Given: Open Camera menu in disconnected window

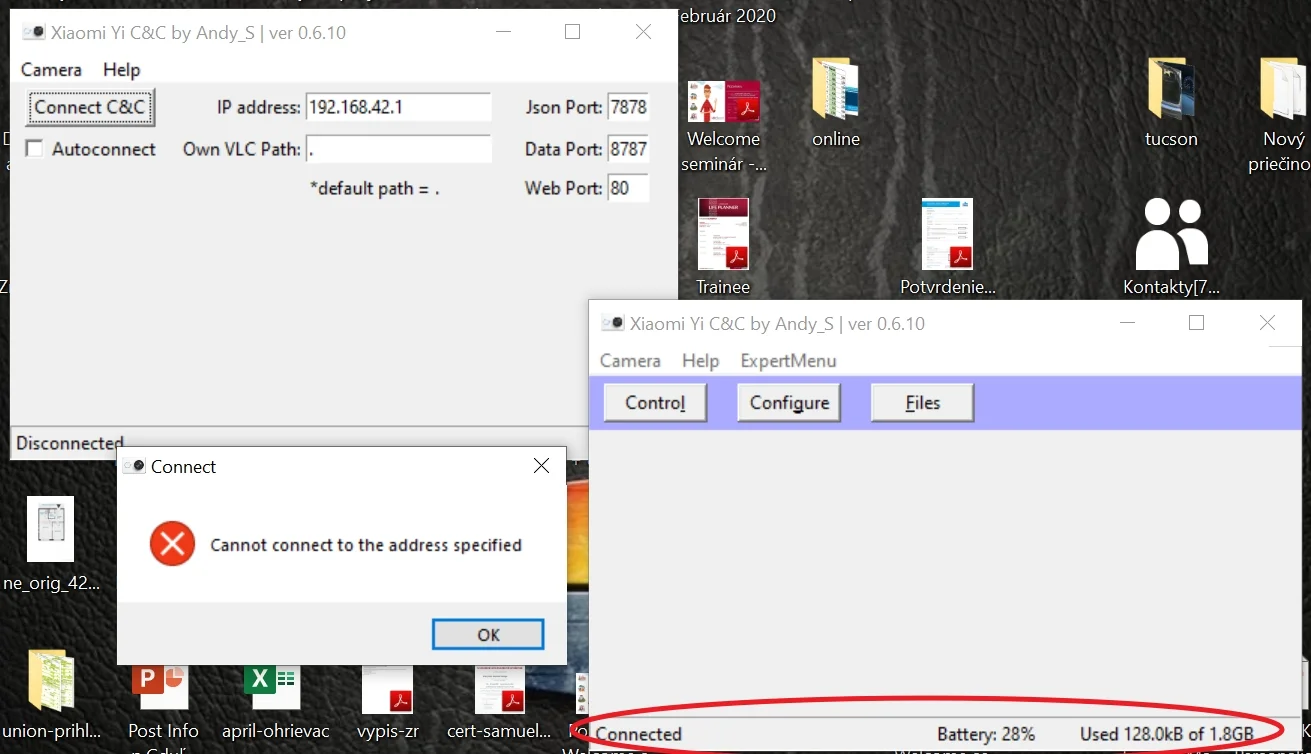Looking at the screenshot, I should click(51, 70).
